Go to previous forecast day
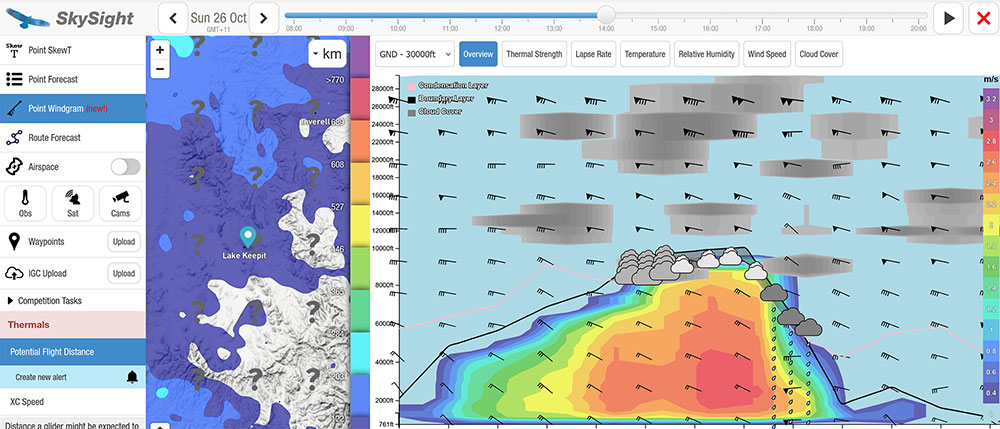 click(173, 17)
